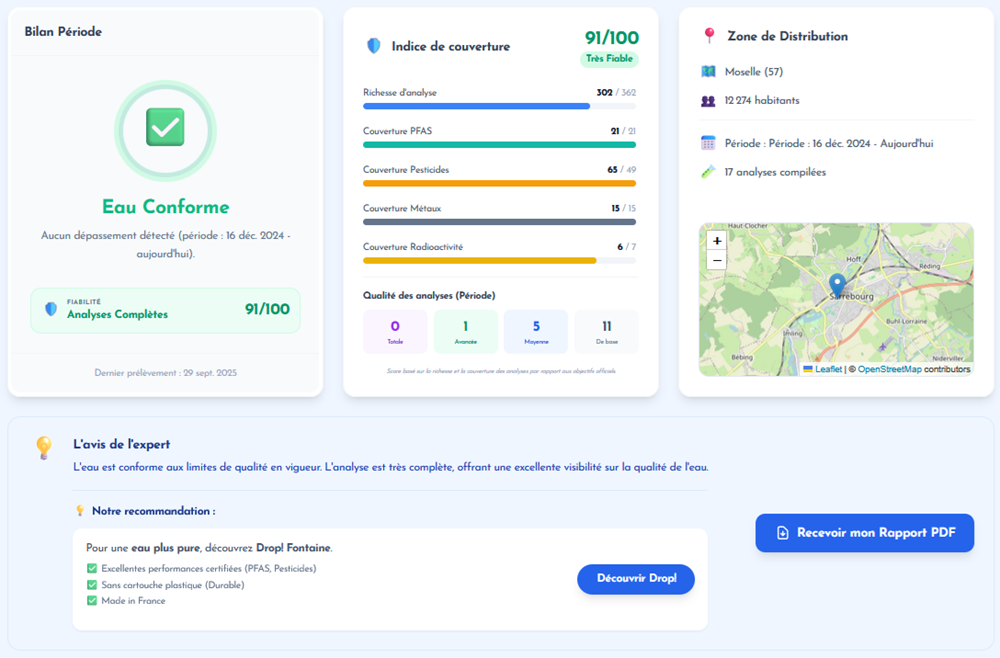
Task: Click the green checkbox beside Made in France
Action: [92, 601]
